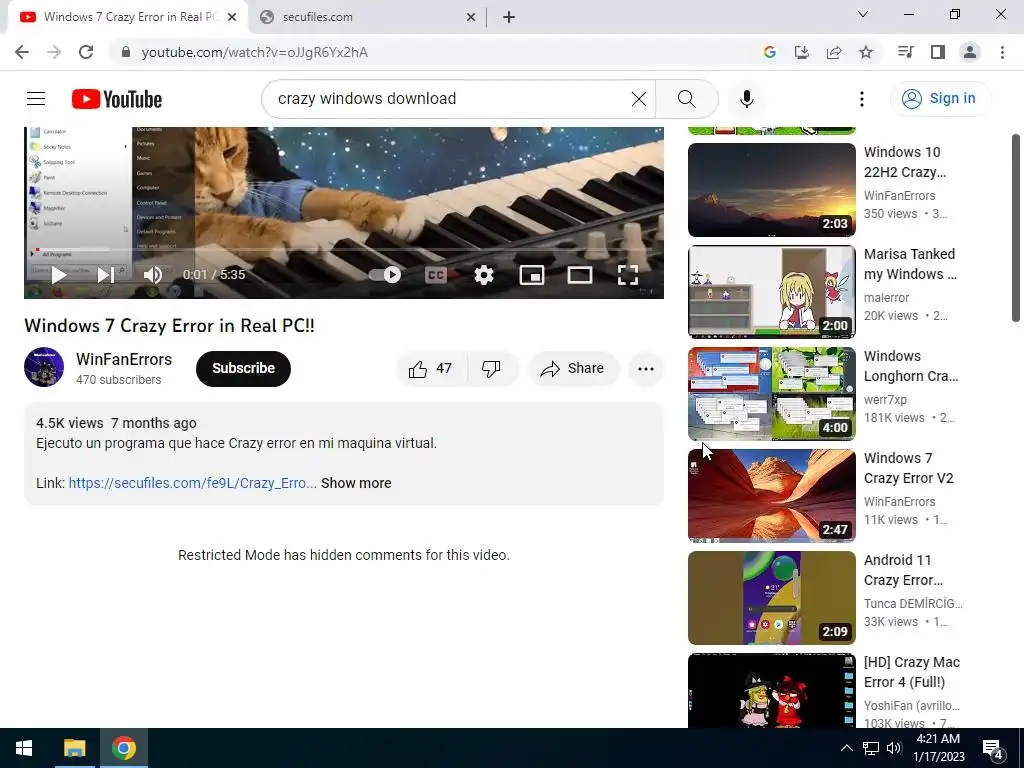This screenshot has height=768, width=1024.
Task: Start voice search with microphone
Action: [747, 99]
